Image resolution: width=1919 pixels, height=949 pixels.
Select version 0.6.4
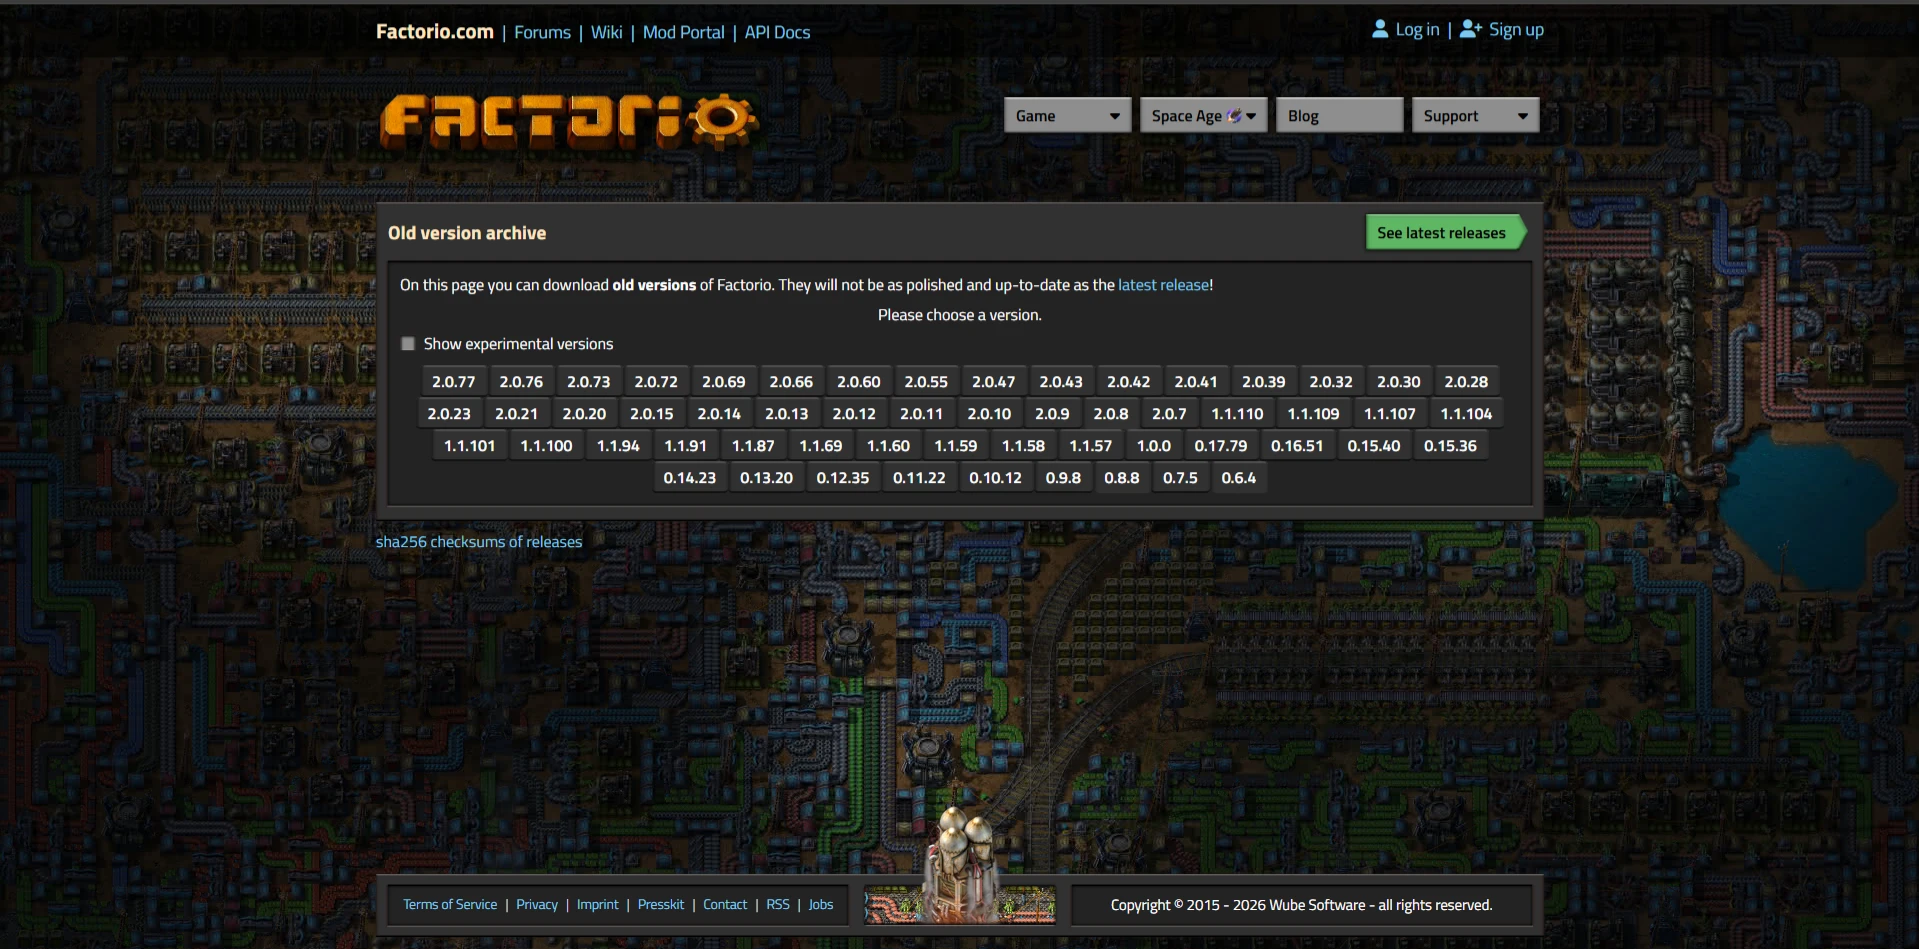click(x=1239, y=478)
